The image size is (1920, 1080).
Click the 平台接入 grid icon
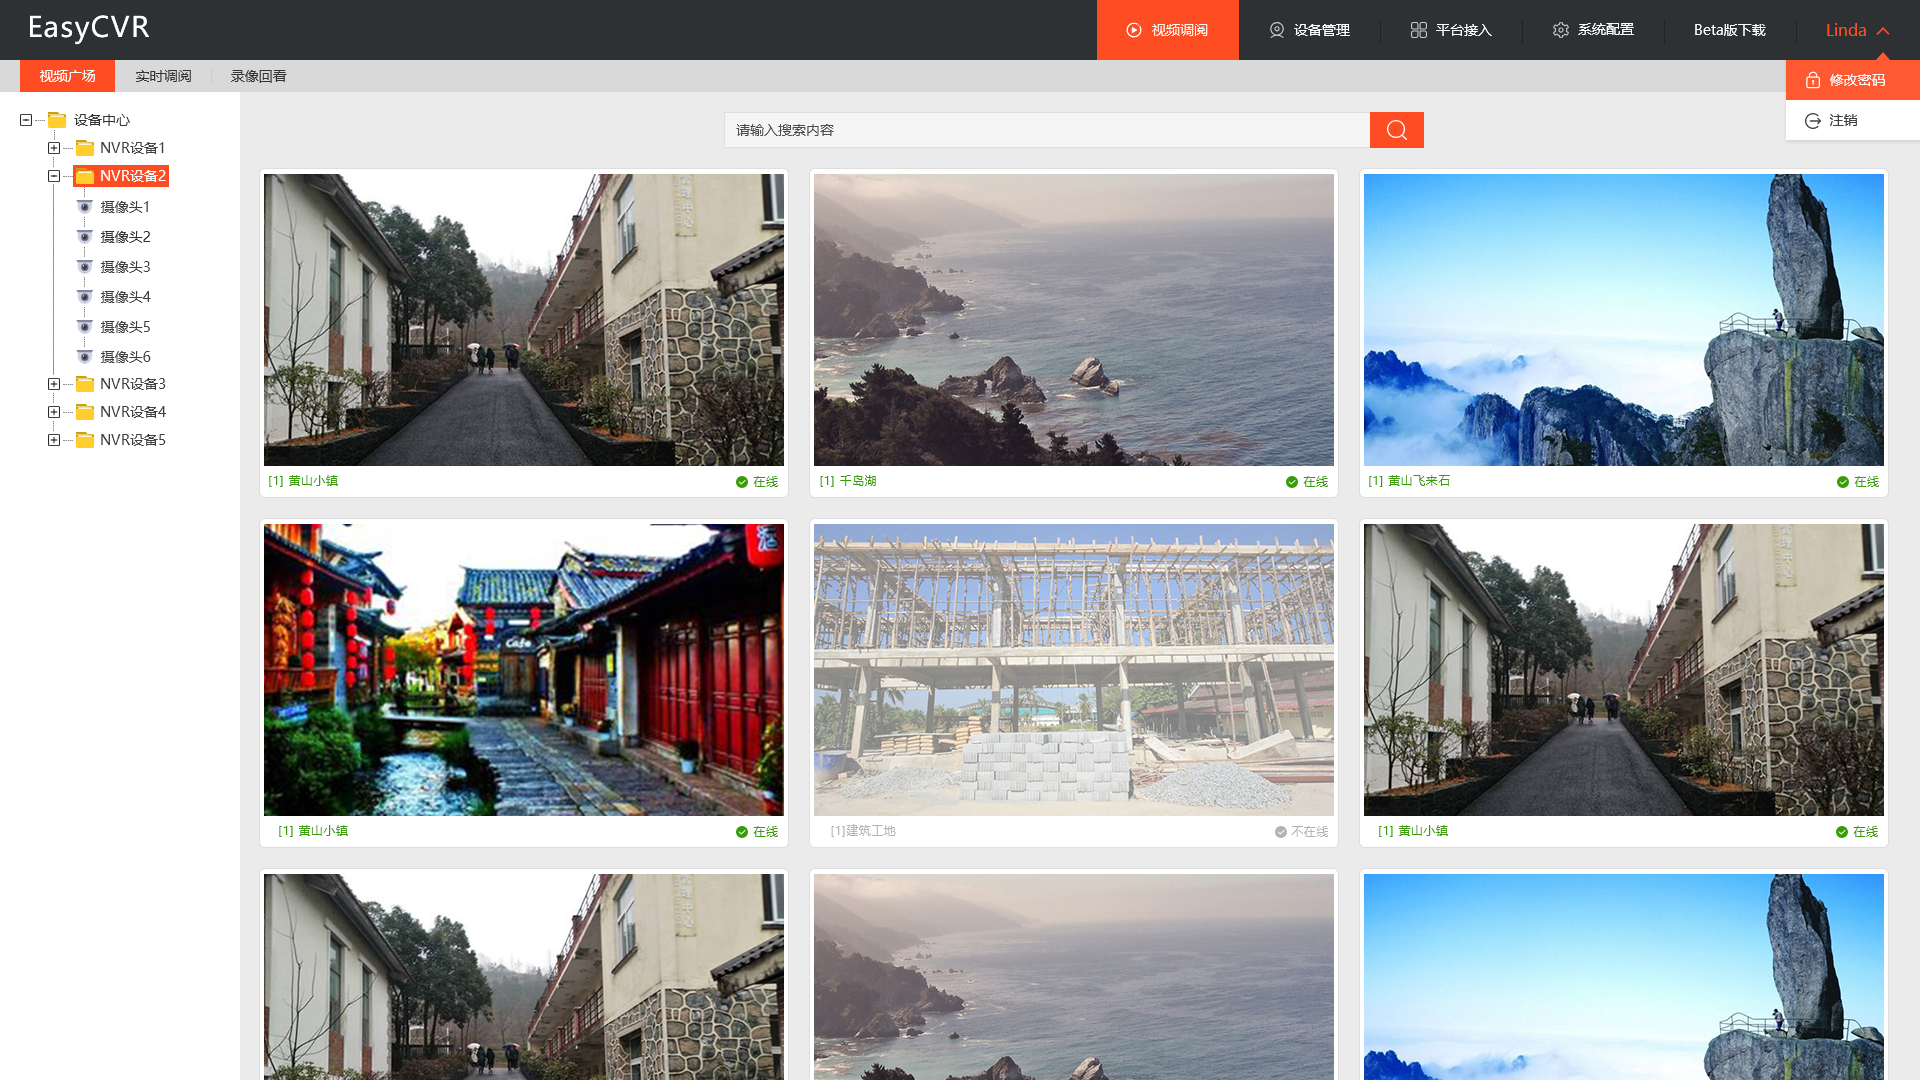click(1418, 30)
